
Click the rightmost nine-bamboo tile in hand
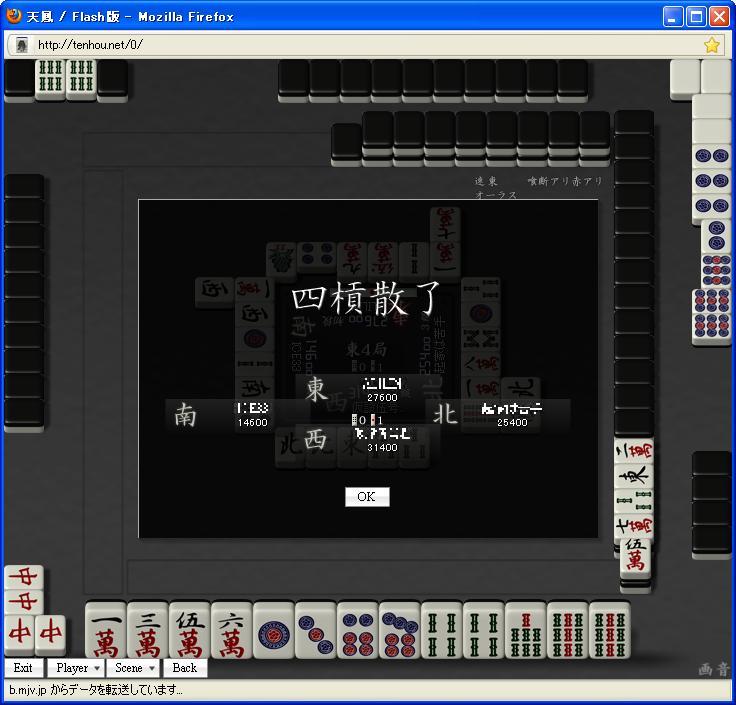click(610, 631)
